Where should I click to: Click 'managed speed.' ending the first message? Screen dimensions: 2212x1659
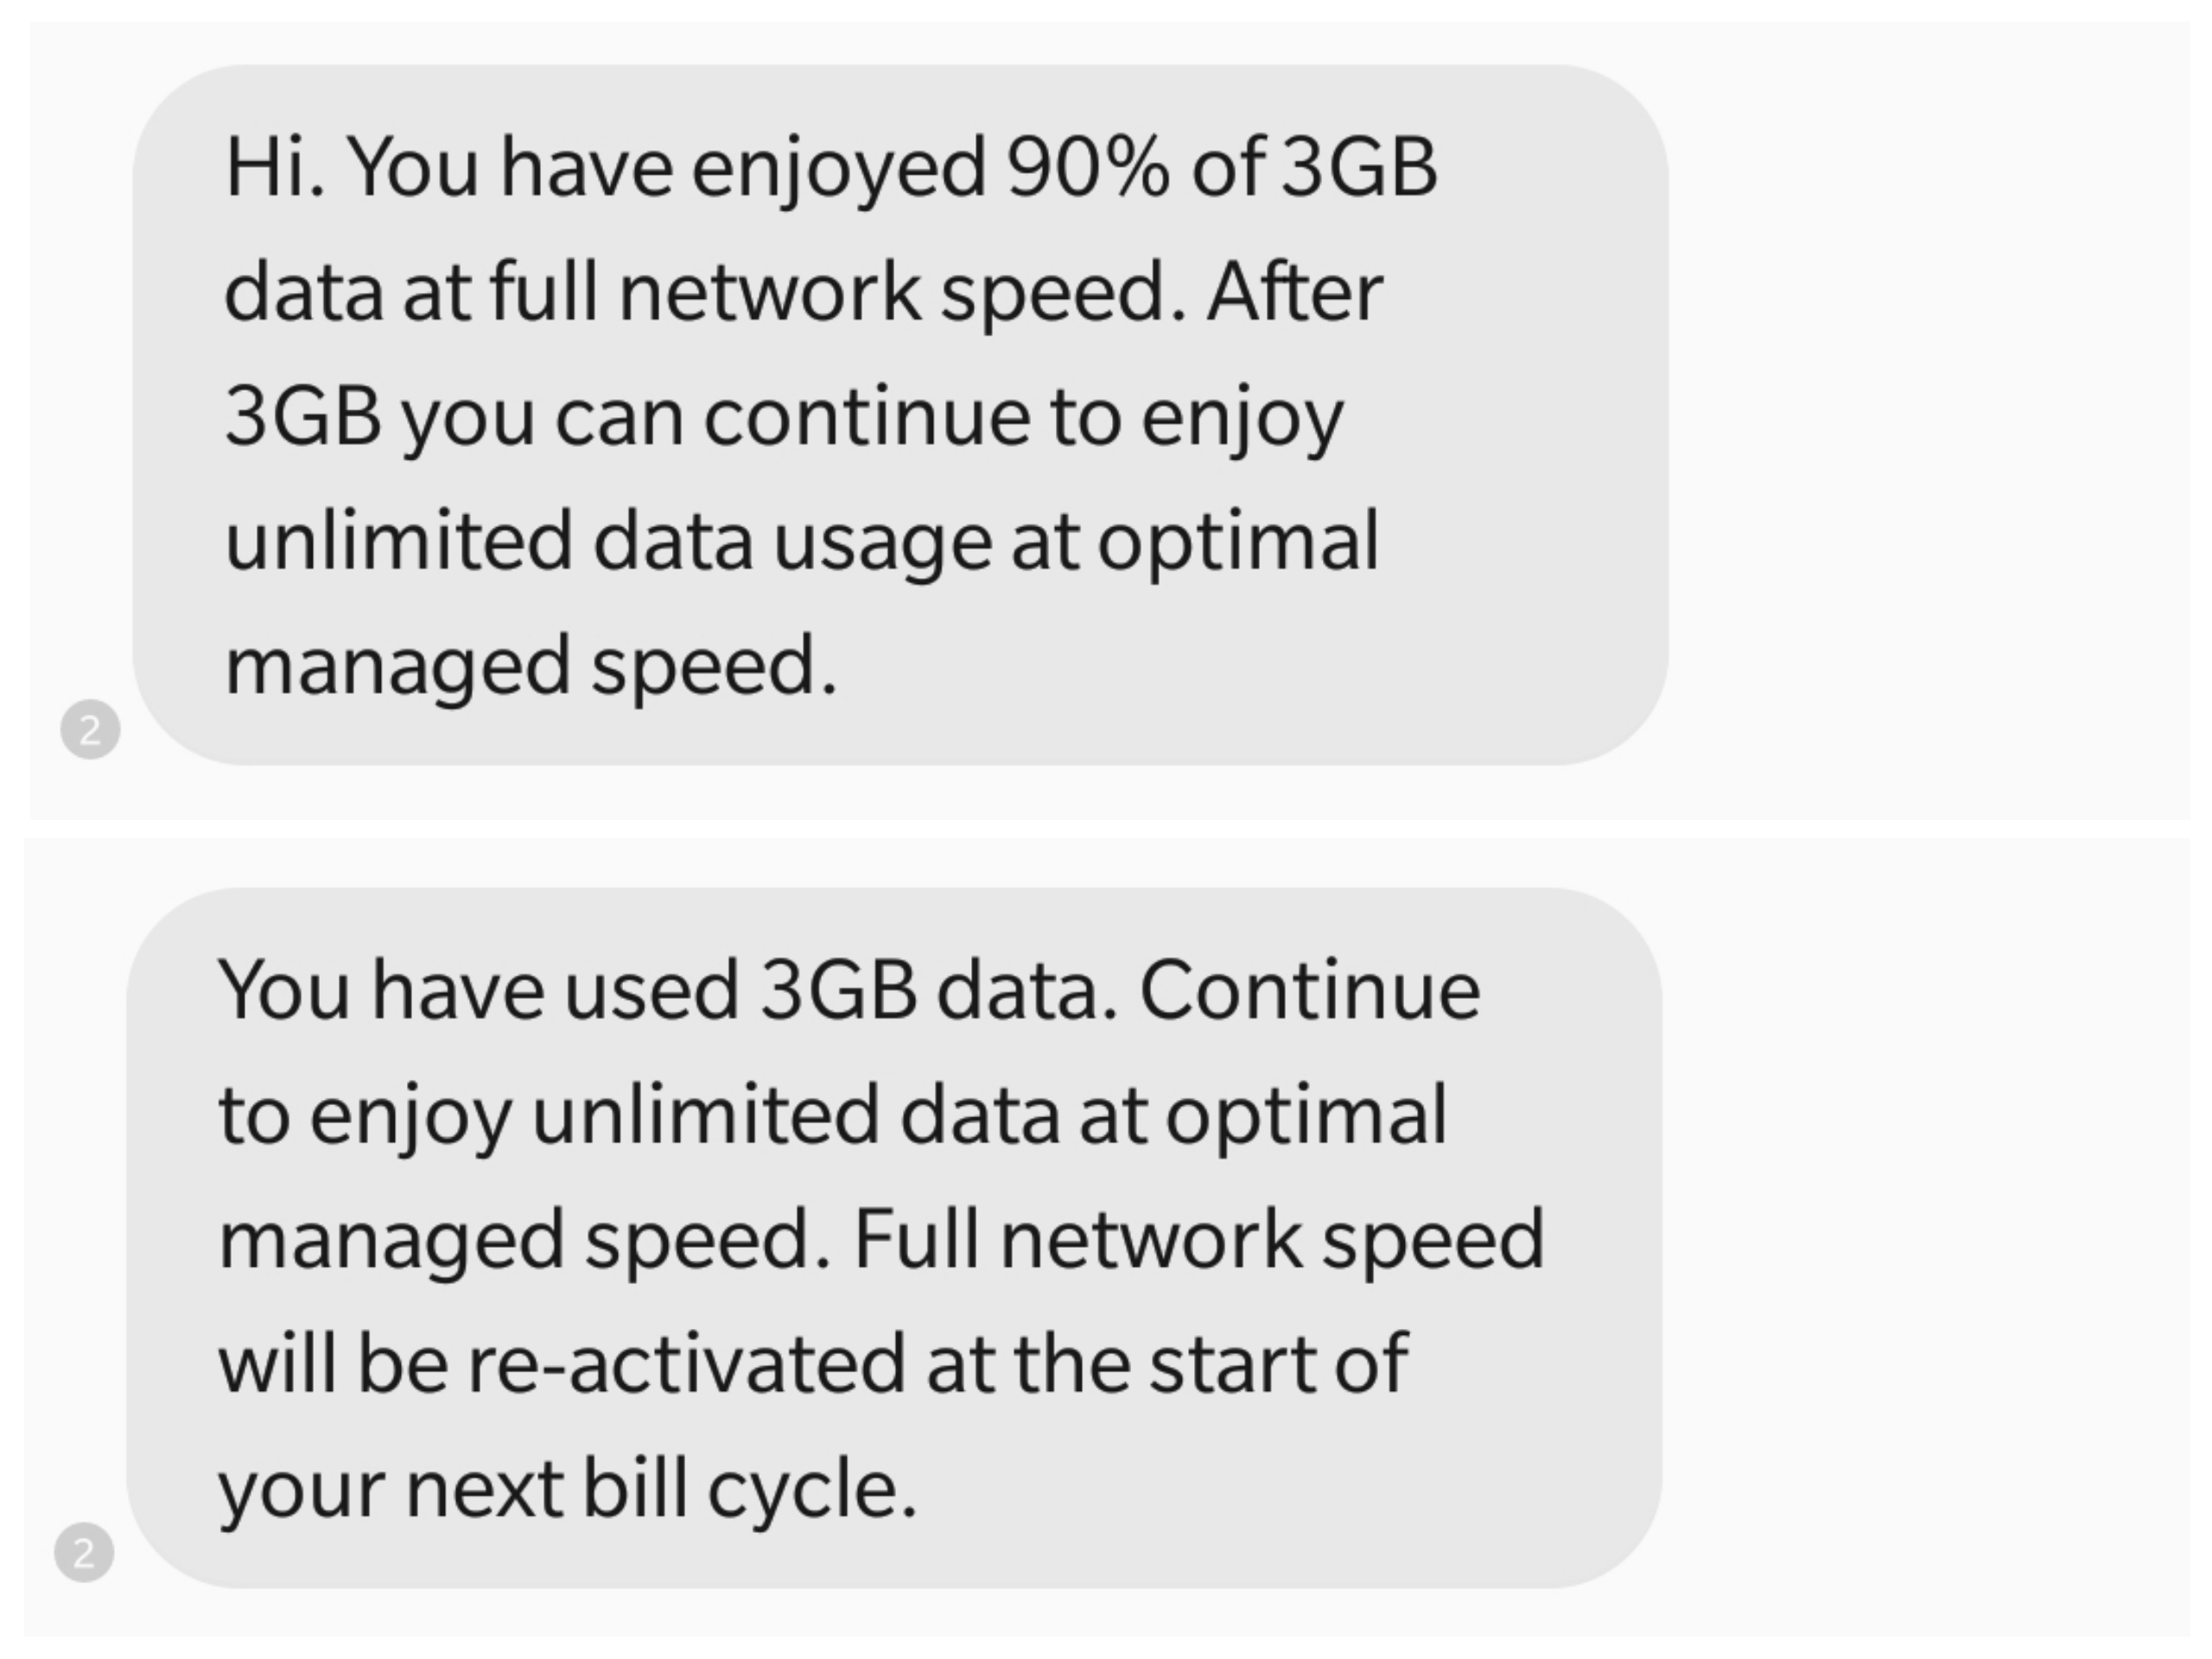[x=530, y=667]
